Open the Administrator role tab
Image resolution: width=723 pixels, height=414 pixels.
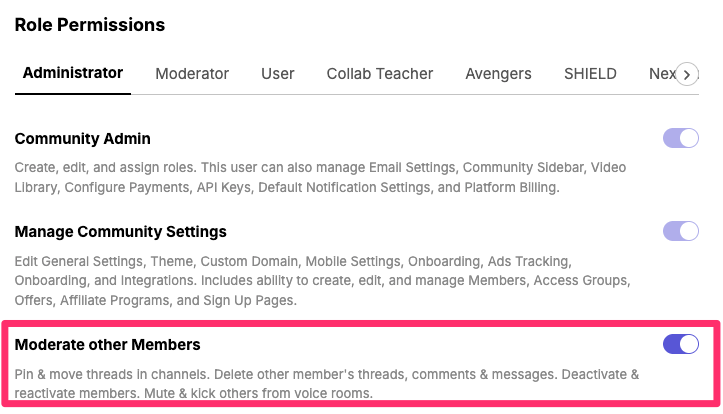click(x=73, y=73)
